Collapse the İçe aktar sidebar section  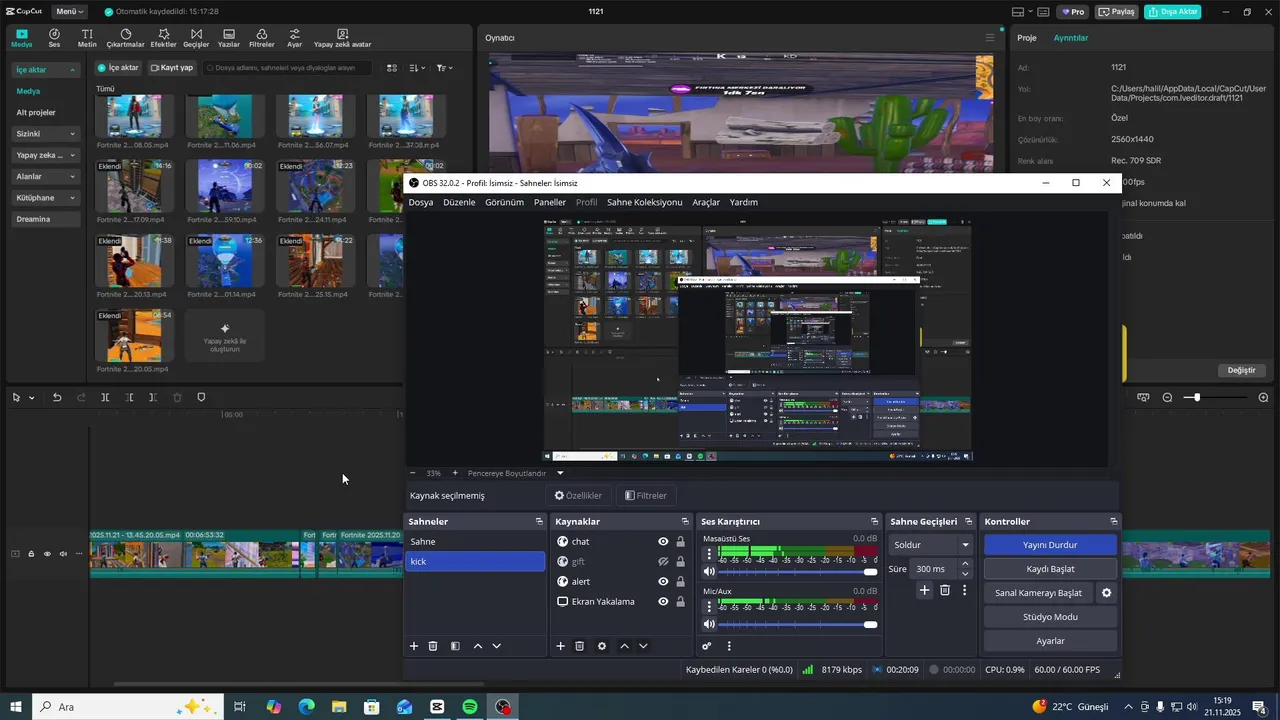pos(46,70)
